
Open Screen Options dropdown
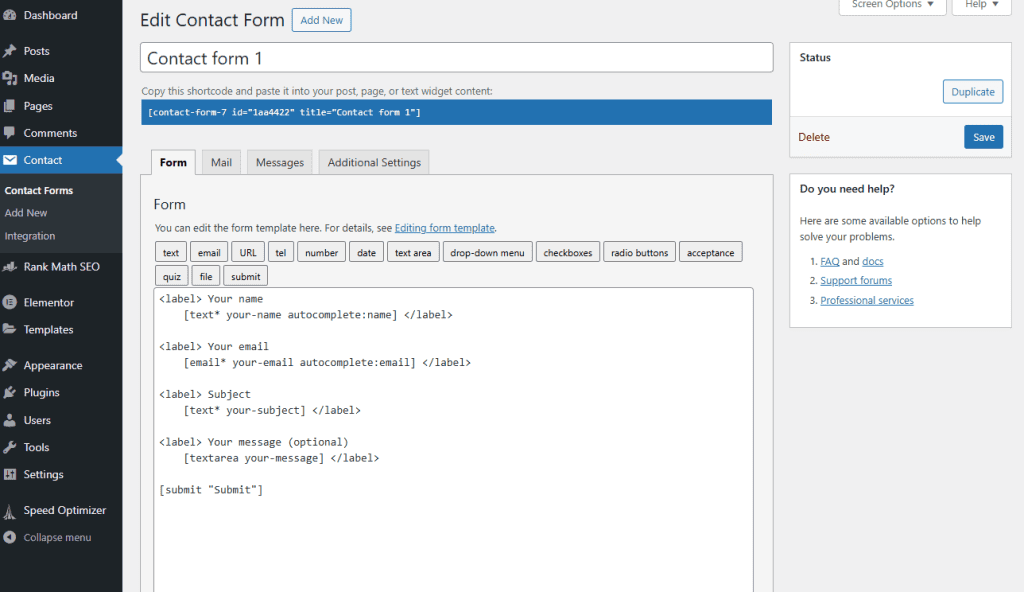tap(892, 5)
